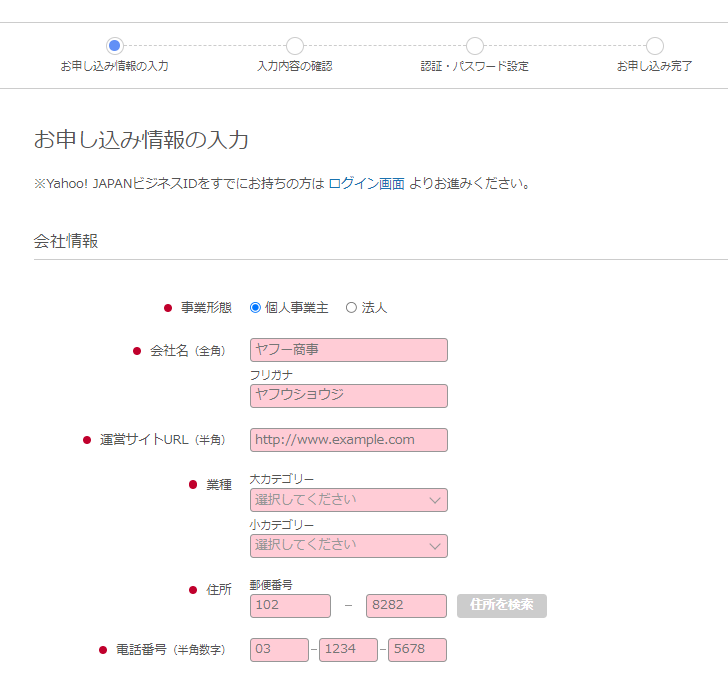Image resolution: width=728 pixels, height=674 pixels.
Task: Open the 小カテゴリー dropdown
Action: [348, 545]
